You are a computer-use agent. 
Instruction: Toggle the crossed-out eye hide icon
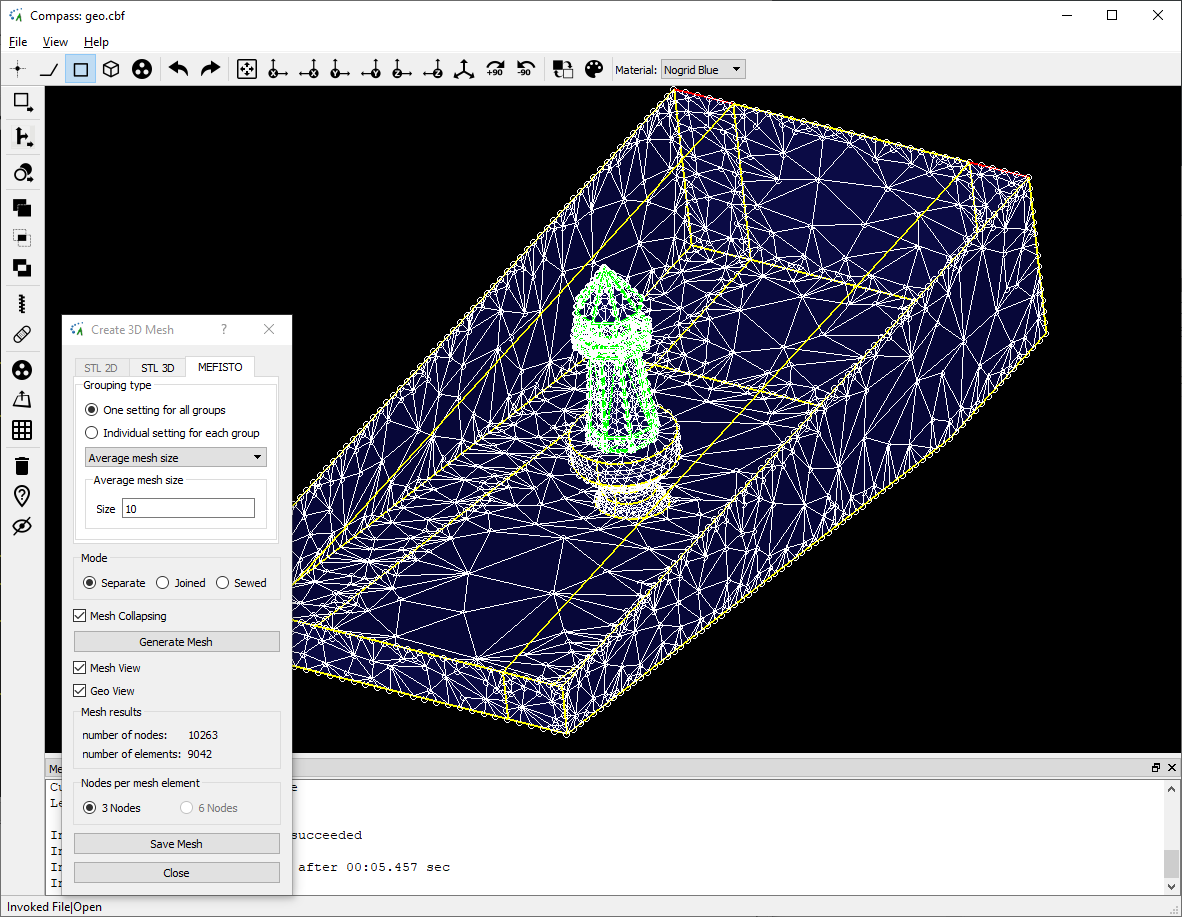[x=22, y=526]
